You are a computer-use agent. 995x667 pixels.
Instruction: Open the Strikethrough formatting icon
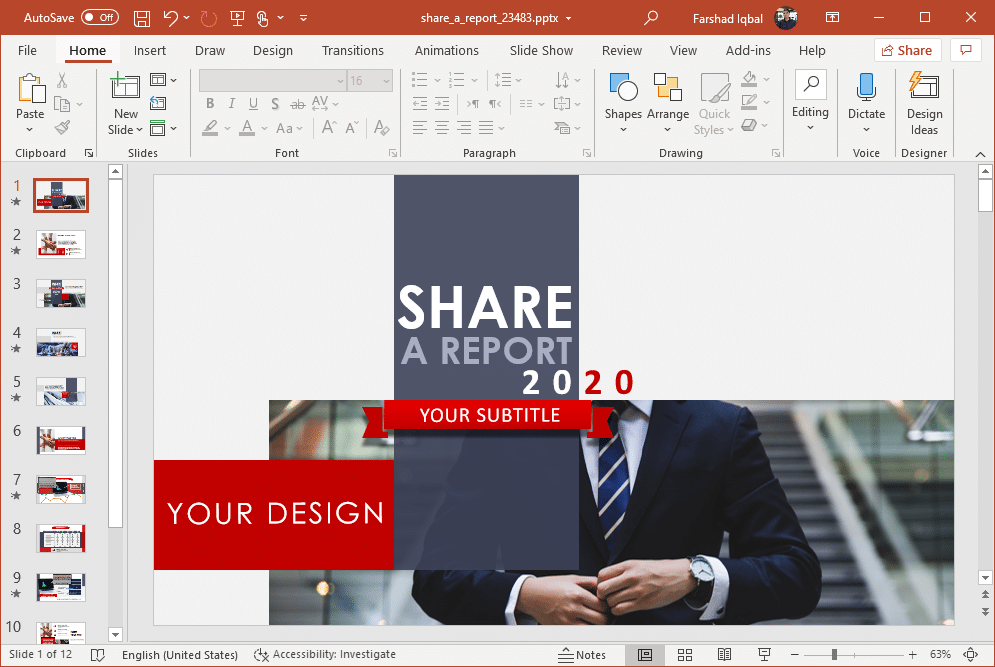click(298, 103)
